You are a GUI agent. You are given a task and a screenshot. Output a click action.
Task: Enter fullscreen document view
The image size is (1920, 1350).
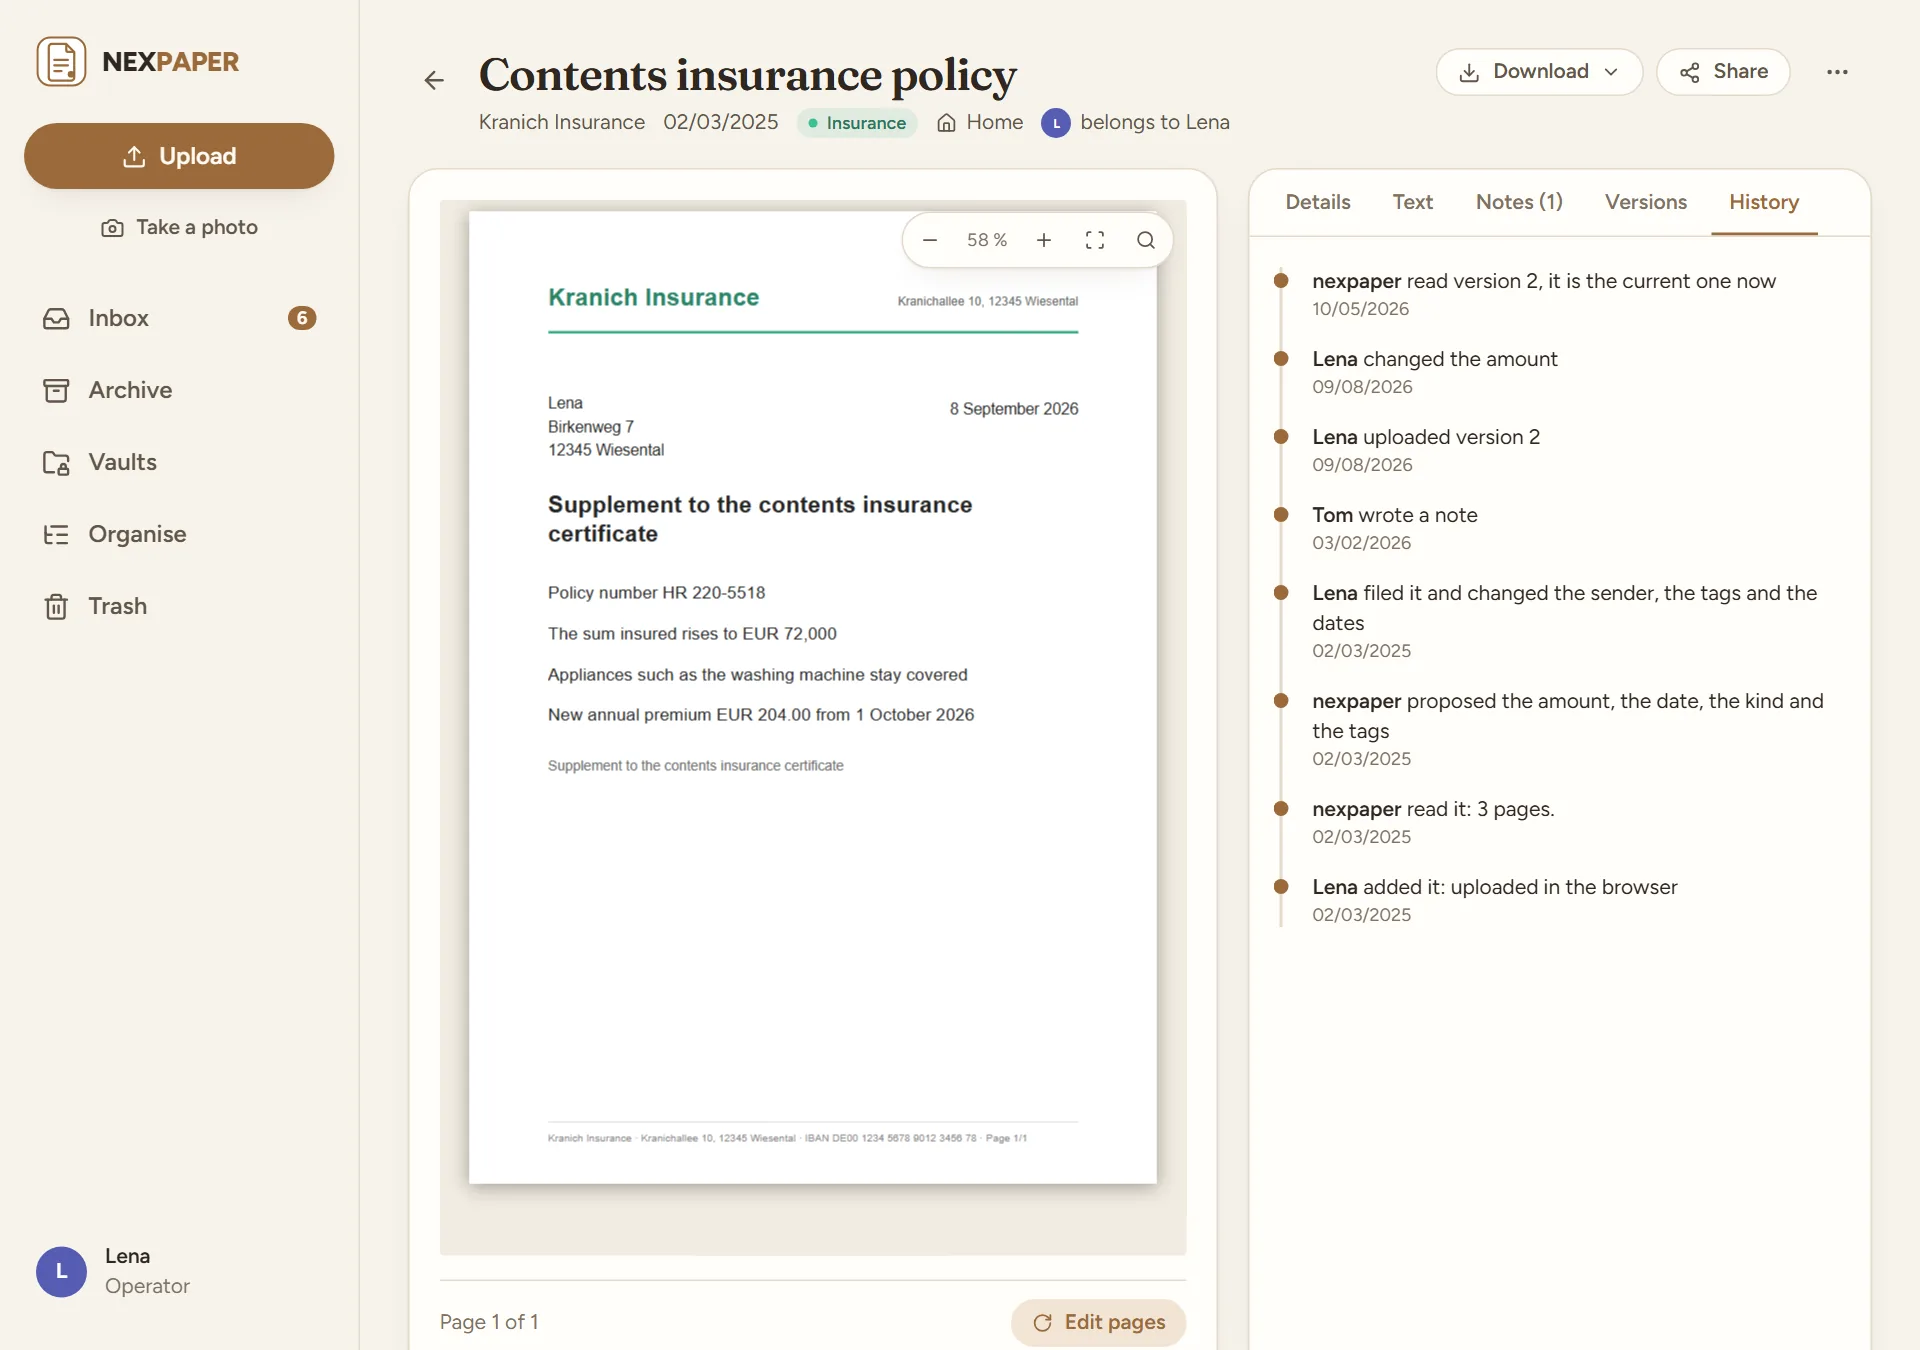pos(1095,240)
